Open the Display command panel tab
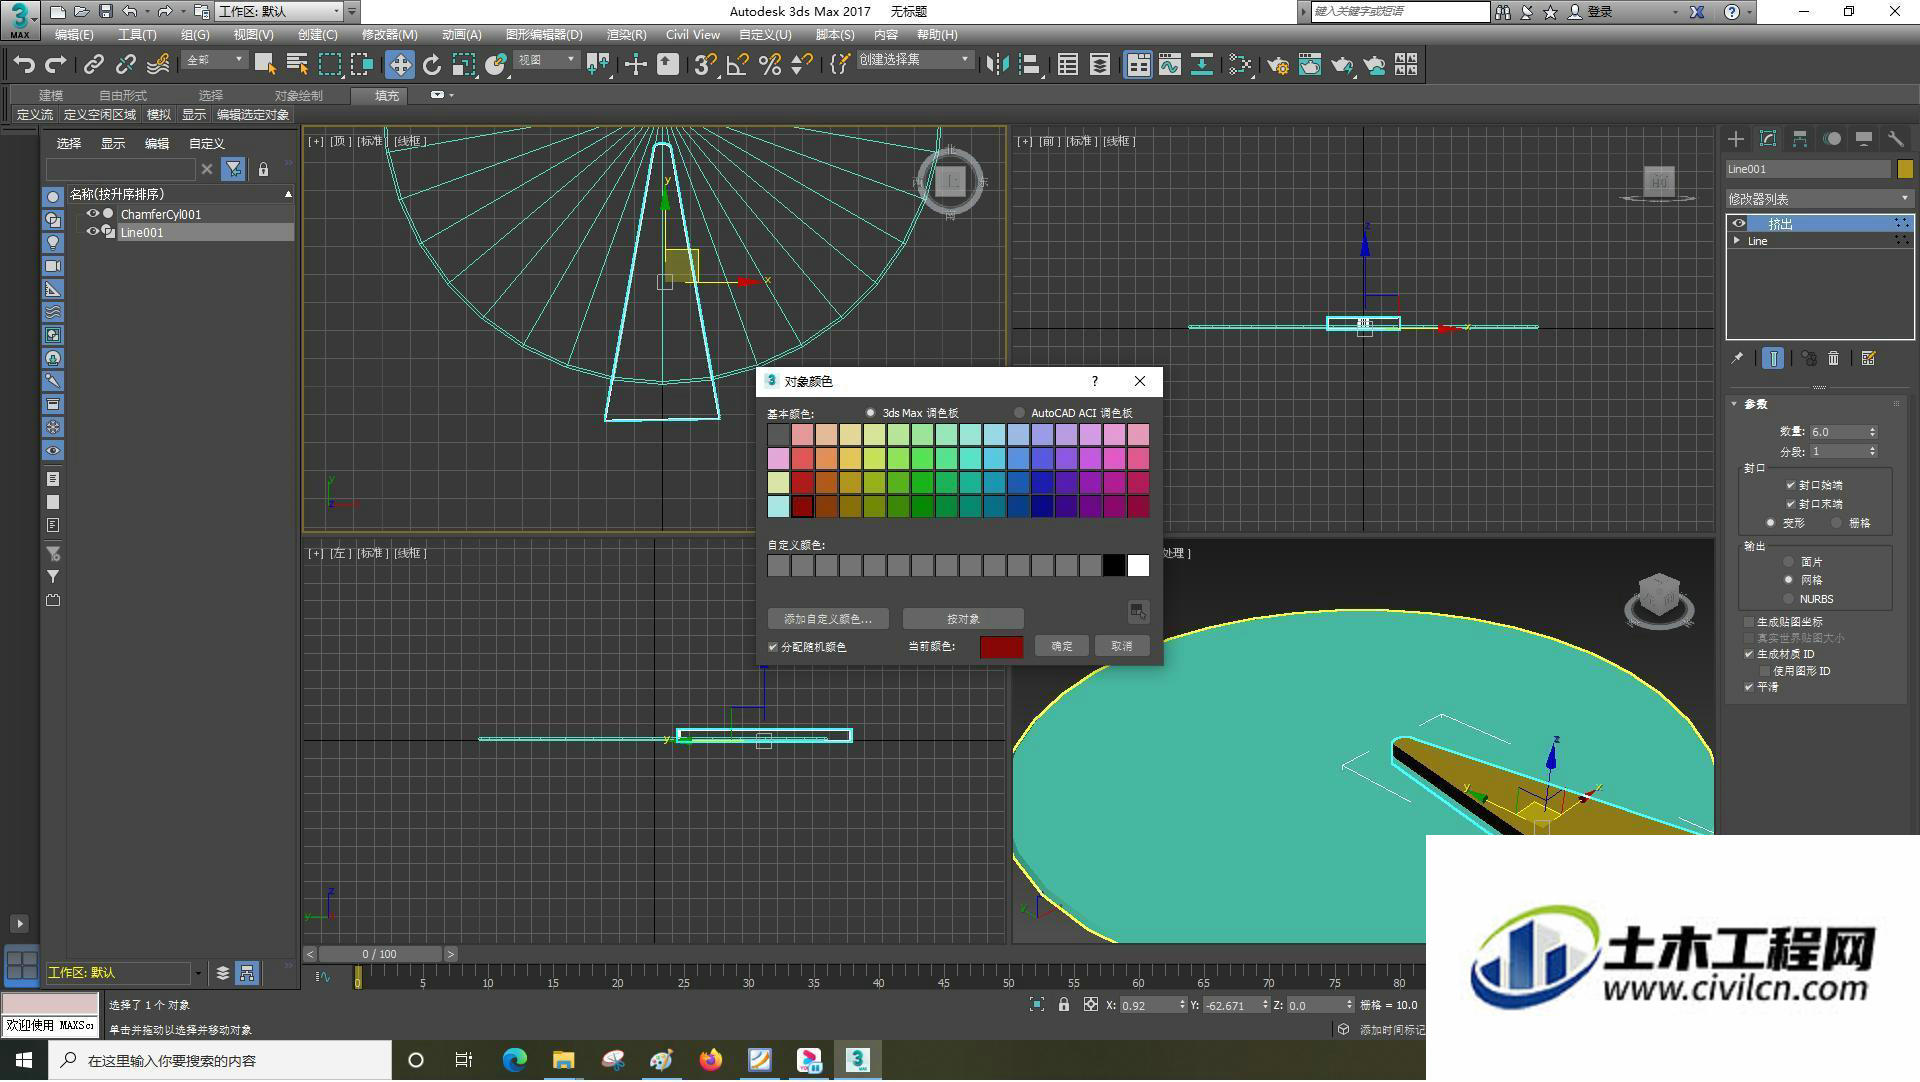The width and height of the screenshot is (1920, 1082). coord(1864,139)
